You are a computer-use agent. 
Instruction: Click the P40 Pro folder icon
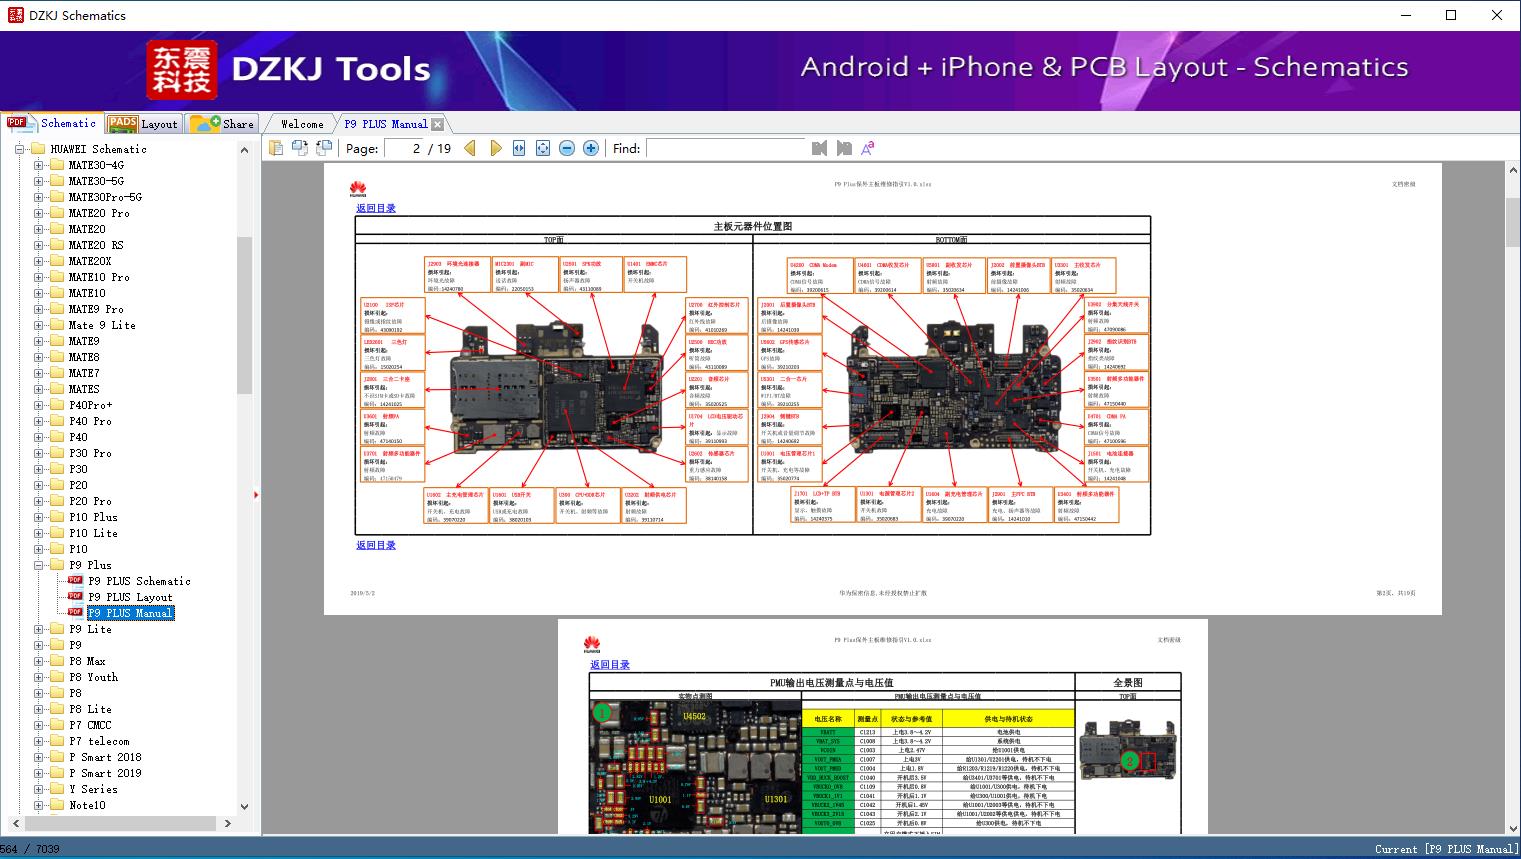(57, 421)
